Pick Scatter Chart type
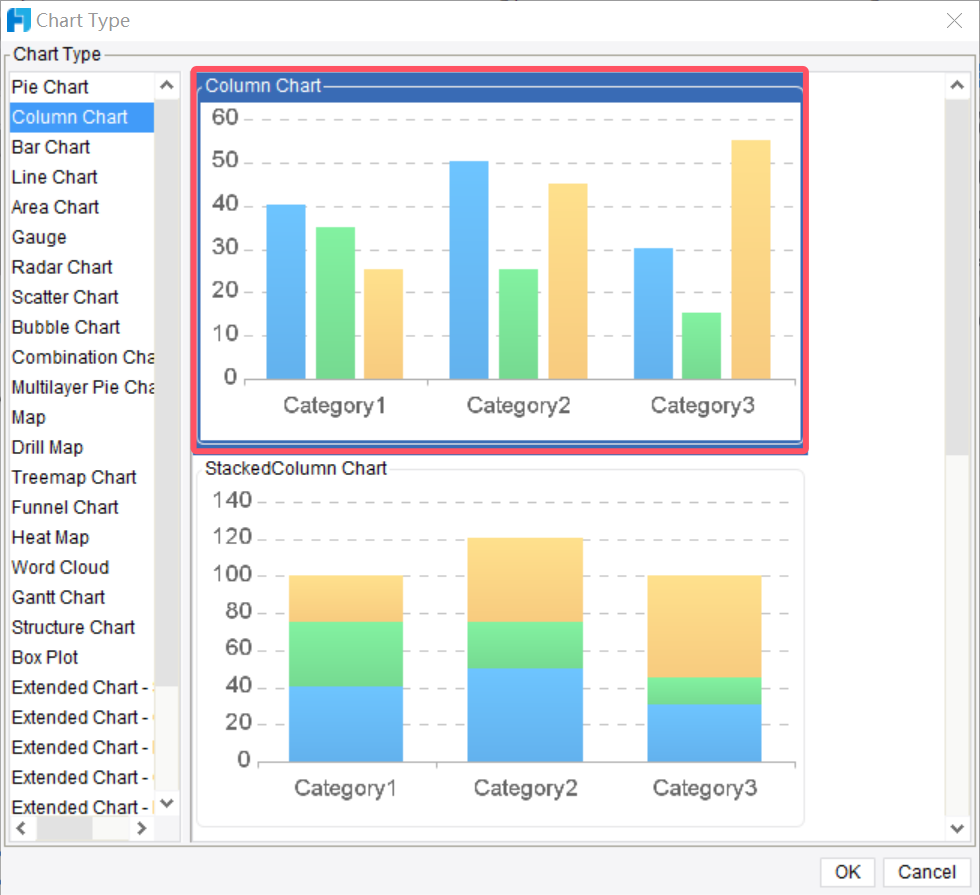The width and height of the screenshot is (980, 895). (x=82, y=297)
